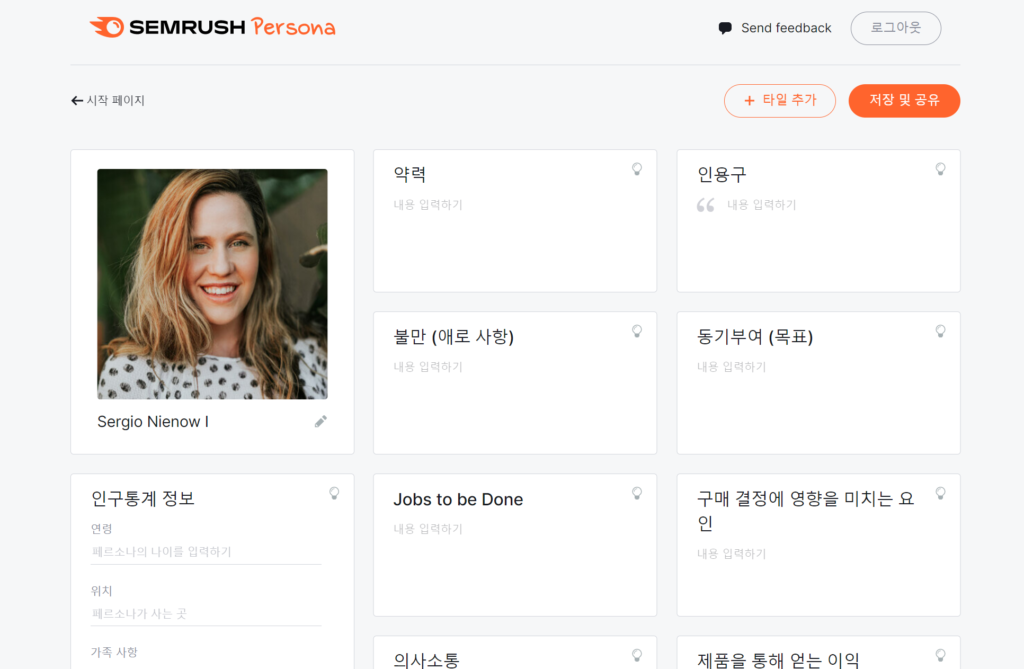Click the lightbulb icon on the 인용구 tile
Viewport: 1024px width, 669px height.
pyautogui.click(x=940, y=169)
